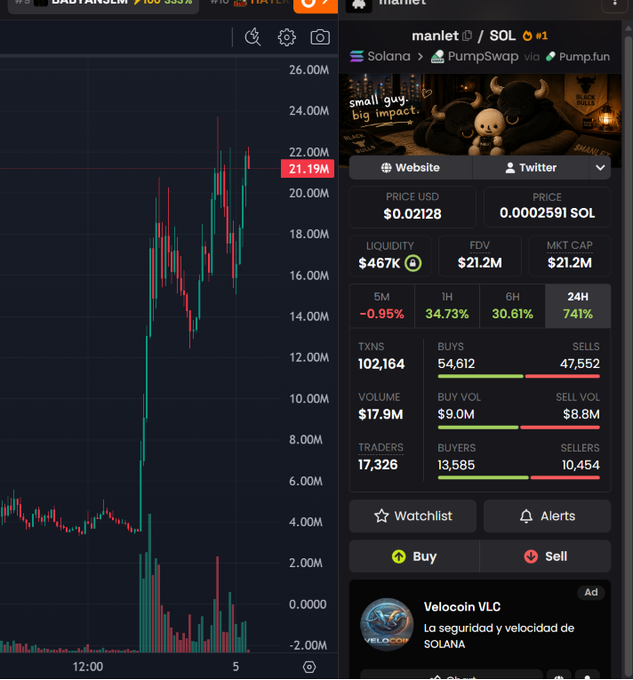Click the buys versus sells ratio bar

pyautogui.click(x=519, y=376)
